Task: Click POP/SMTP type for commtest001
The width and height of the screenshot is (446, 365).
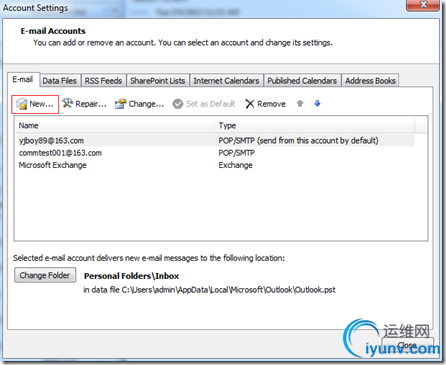Action: pyautogui.click(x=237, y=153)
